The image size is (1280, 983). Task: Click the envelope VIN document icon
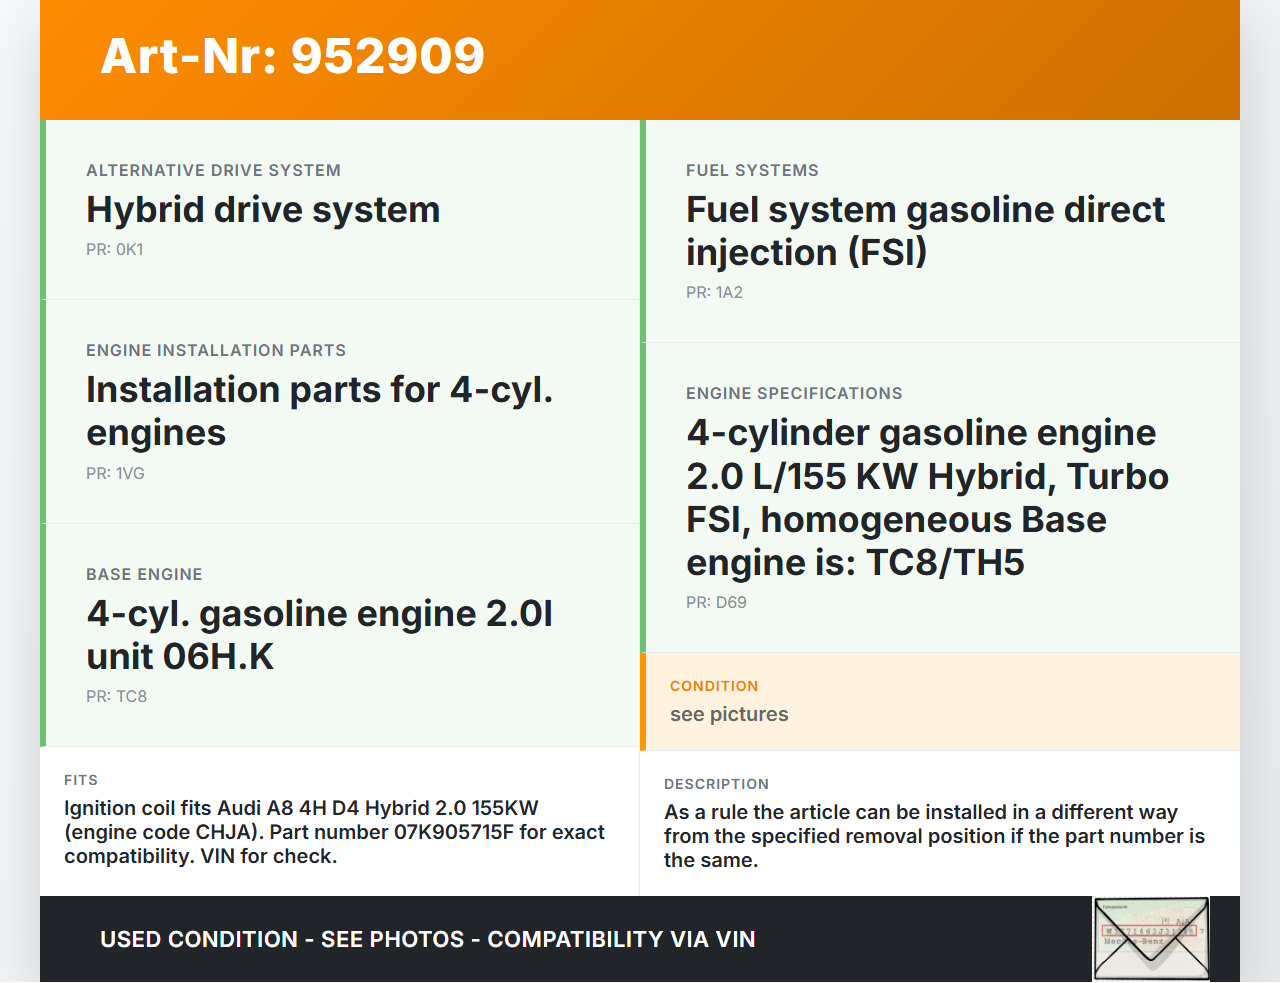click(1151, 939)
